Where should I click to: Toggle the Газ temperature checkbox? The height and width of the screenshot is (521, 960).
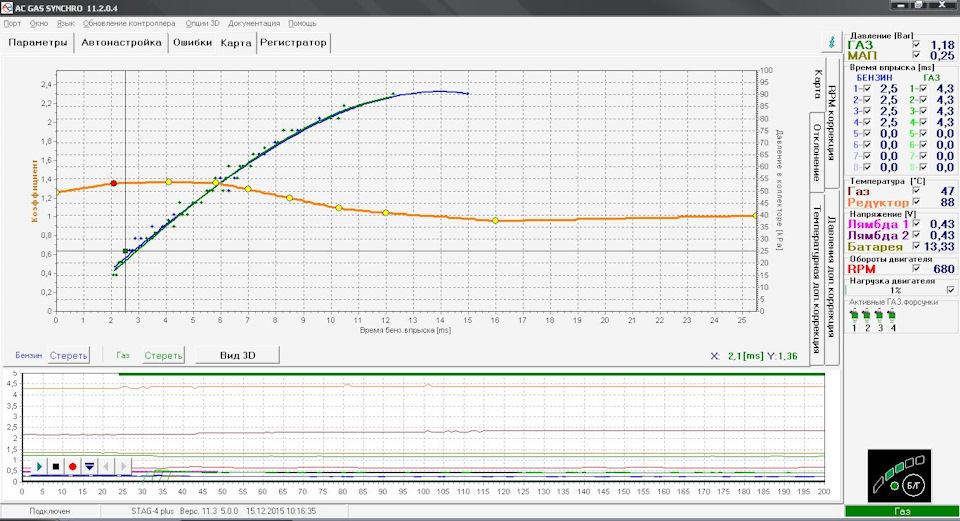pyautogui.click(x=916, y=190)
